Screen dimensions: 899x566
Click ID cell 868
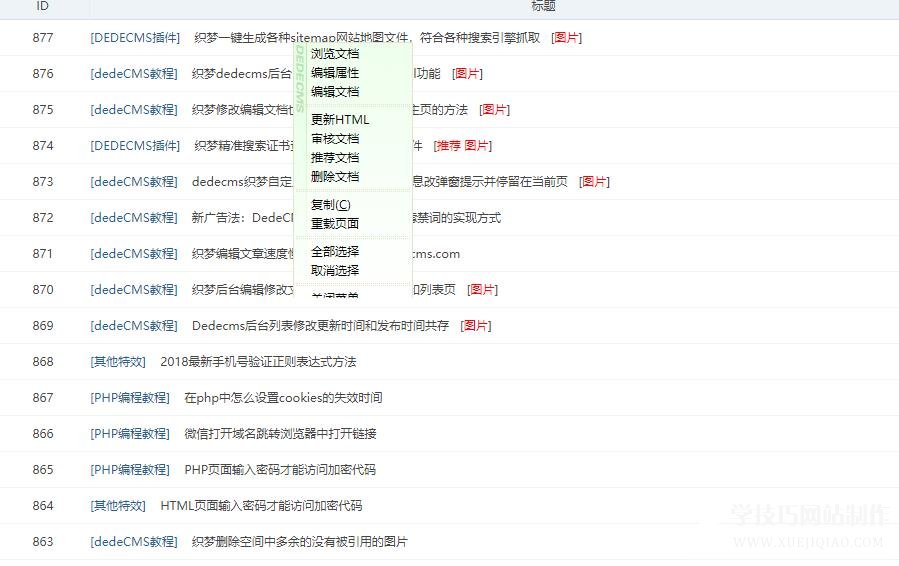coord(43,362)
